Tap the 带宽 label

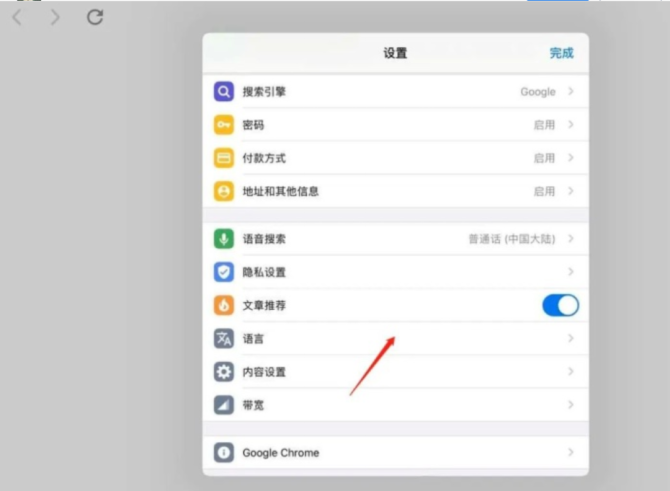tap(253, 406)
